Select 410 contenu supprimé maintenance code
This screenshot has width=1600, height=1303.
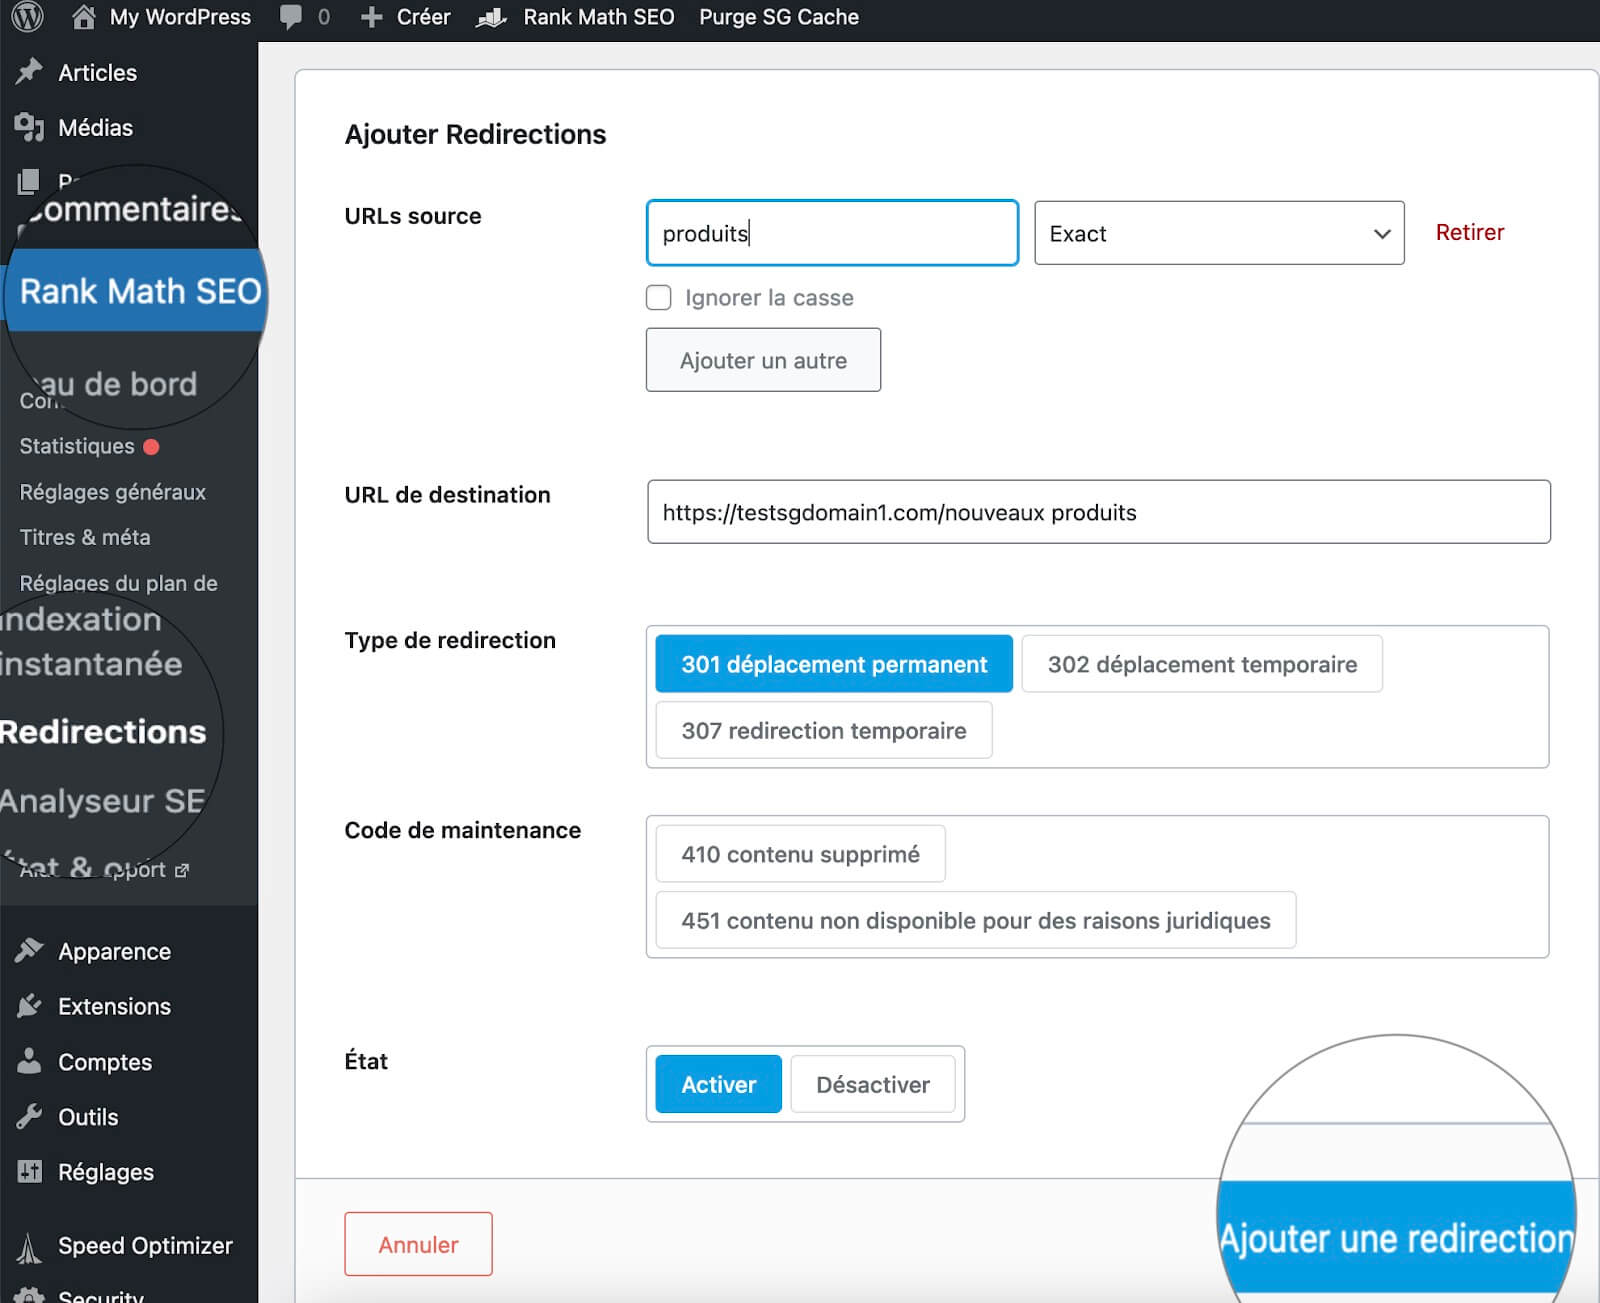point(800,854)
